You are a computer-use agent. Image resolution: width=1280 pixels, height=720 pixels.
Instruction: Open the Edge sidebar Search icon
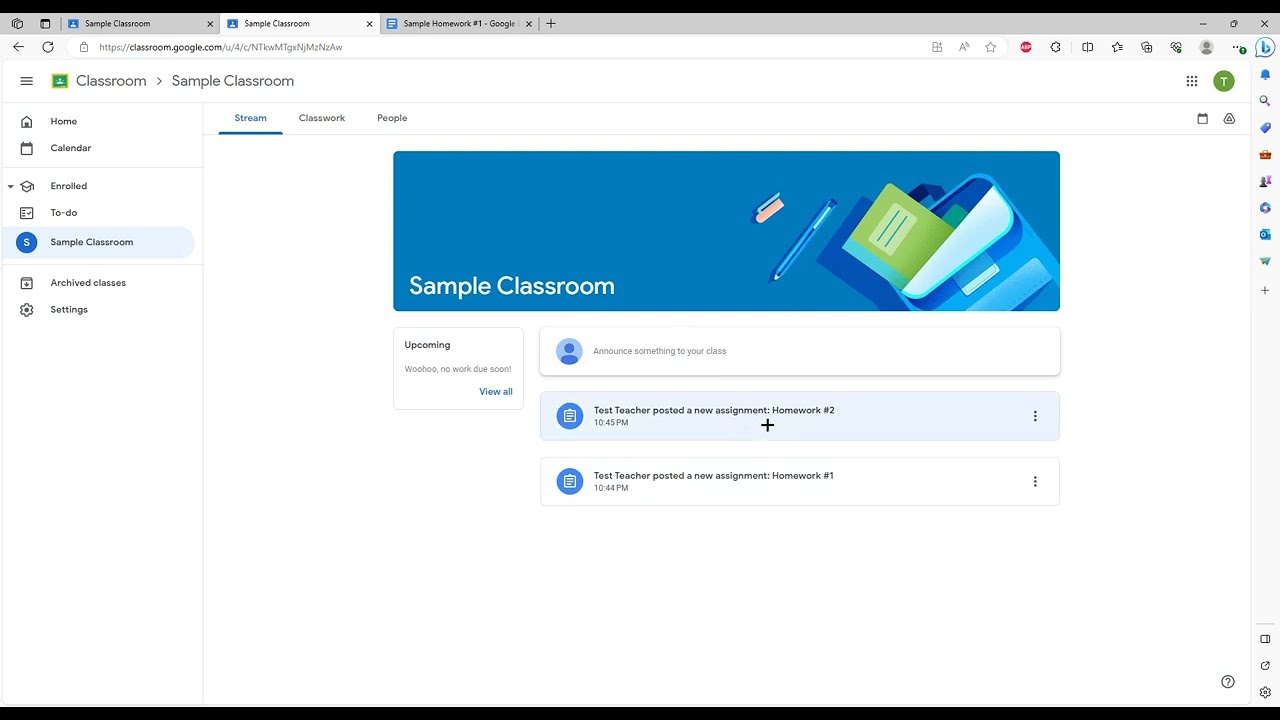click(1265, 101)
